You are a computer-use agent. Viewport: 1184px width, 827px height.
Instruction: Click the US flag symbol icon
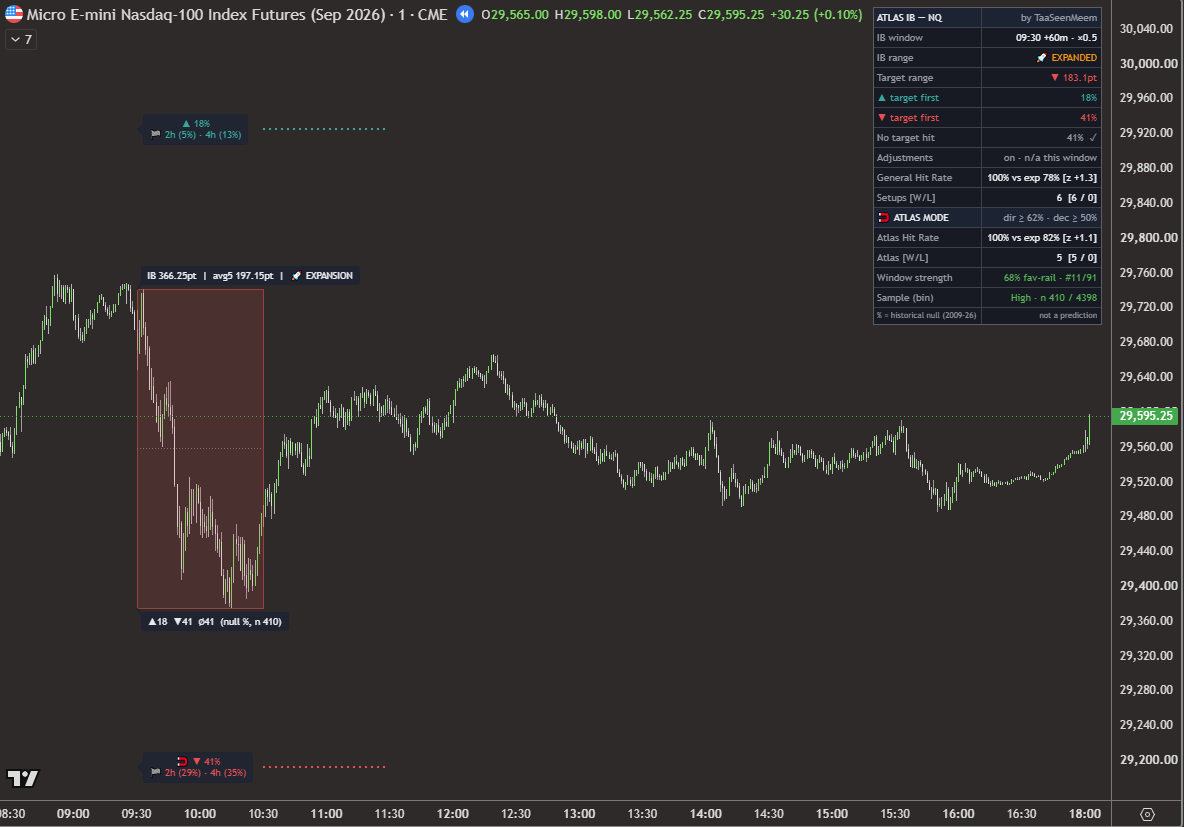click(x=14, y=14)
